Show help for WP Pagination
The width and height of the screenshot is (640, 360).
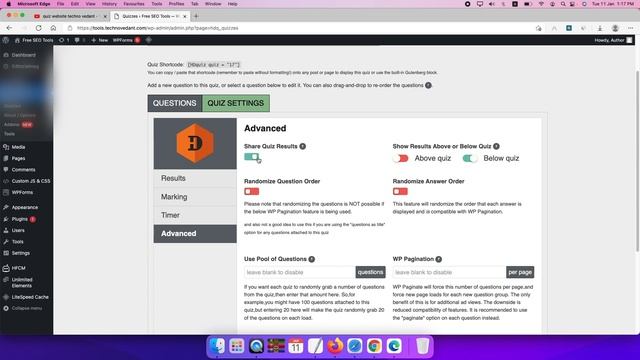[439, 259]
